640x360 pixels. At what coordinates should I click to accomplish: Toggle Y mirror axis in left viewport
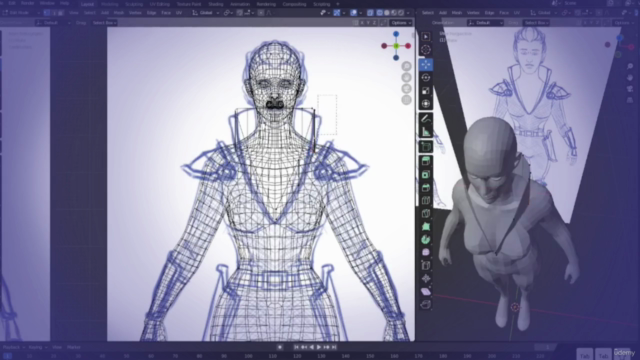(x=368, y=23)
